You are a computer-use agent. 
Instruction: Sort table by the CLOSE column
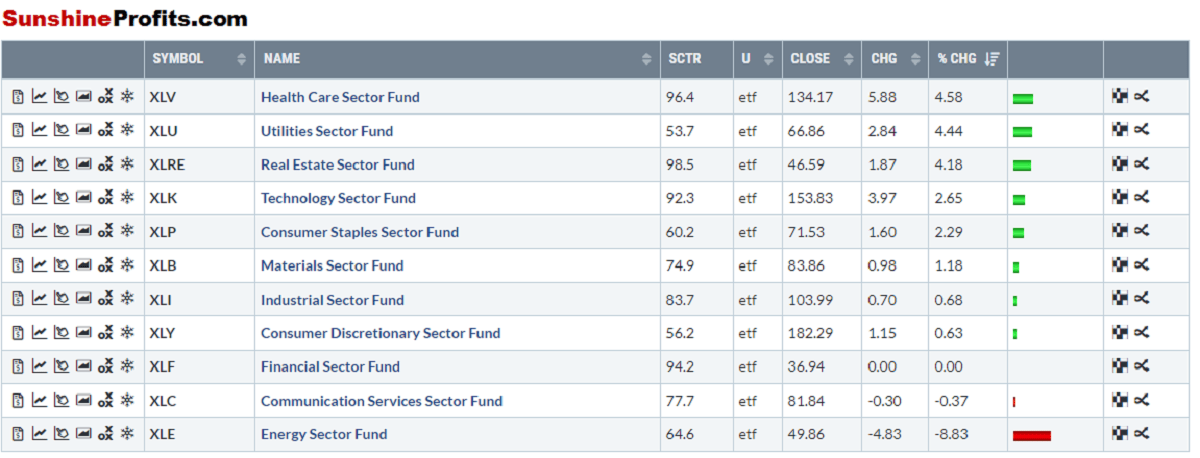pos(849,59)
